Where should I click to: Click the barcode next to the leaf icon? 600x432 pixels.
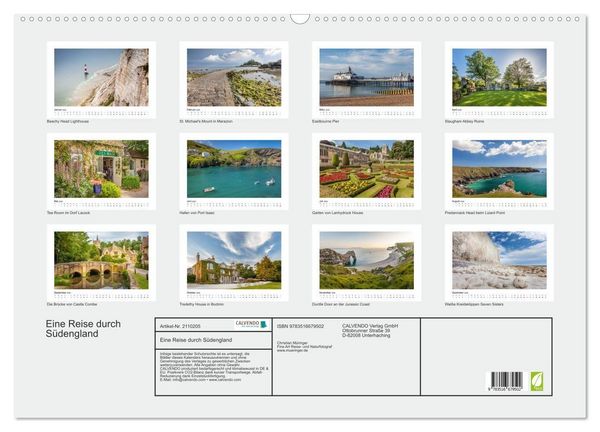click(x=506, y=381)
